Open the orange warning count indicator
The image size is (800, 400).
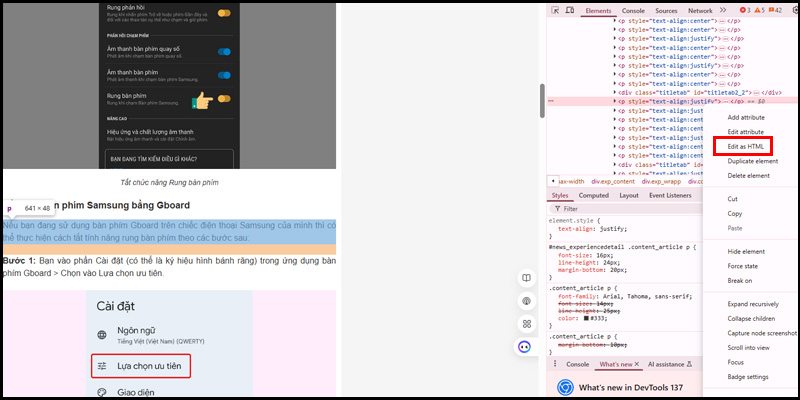coord(760,10)
